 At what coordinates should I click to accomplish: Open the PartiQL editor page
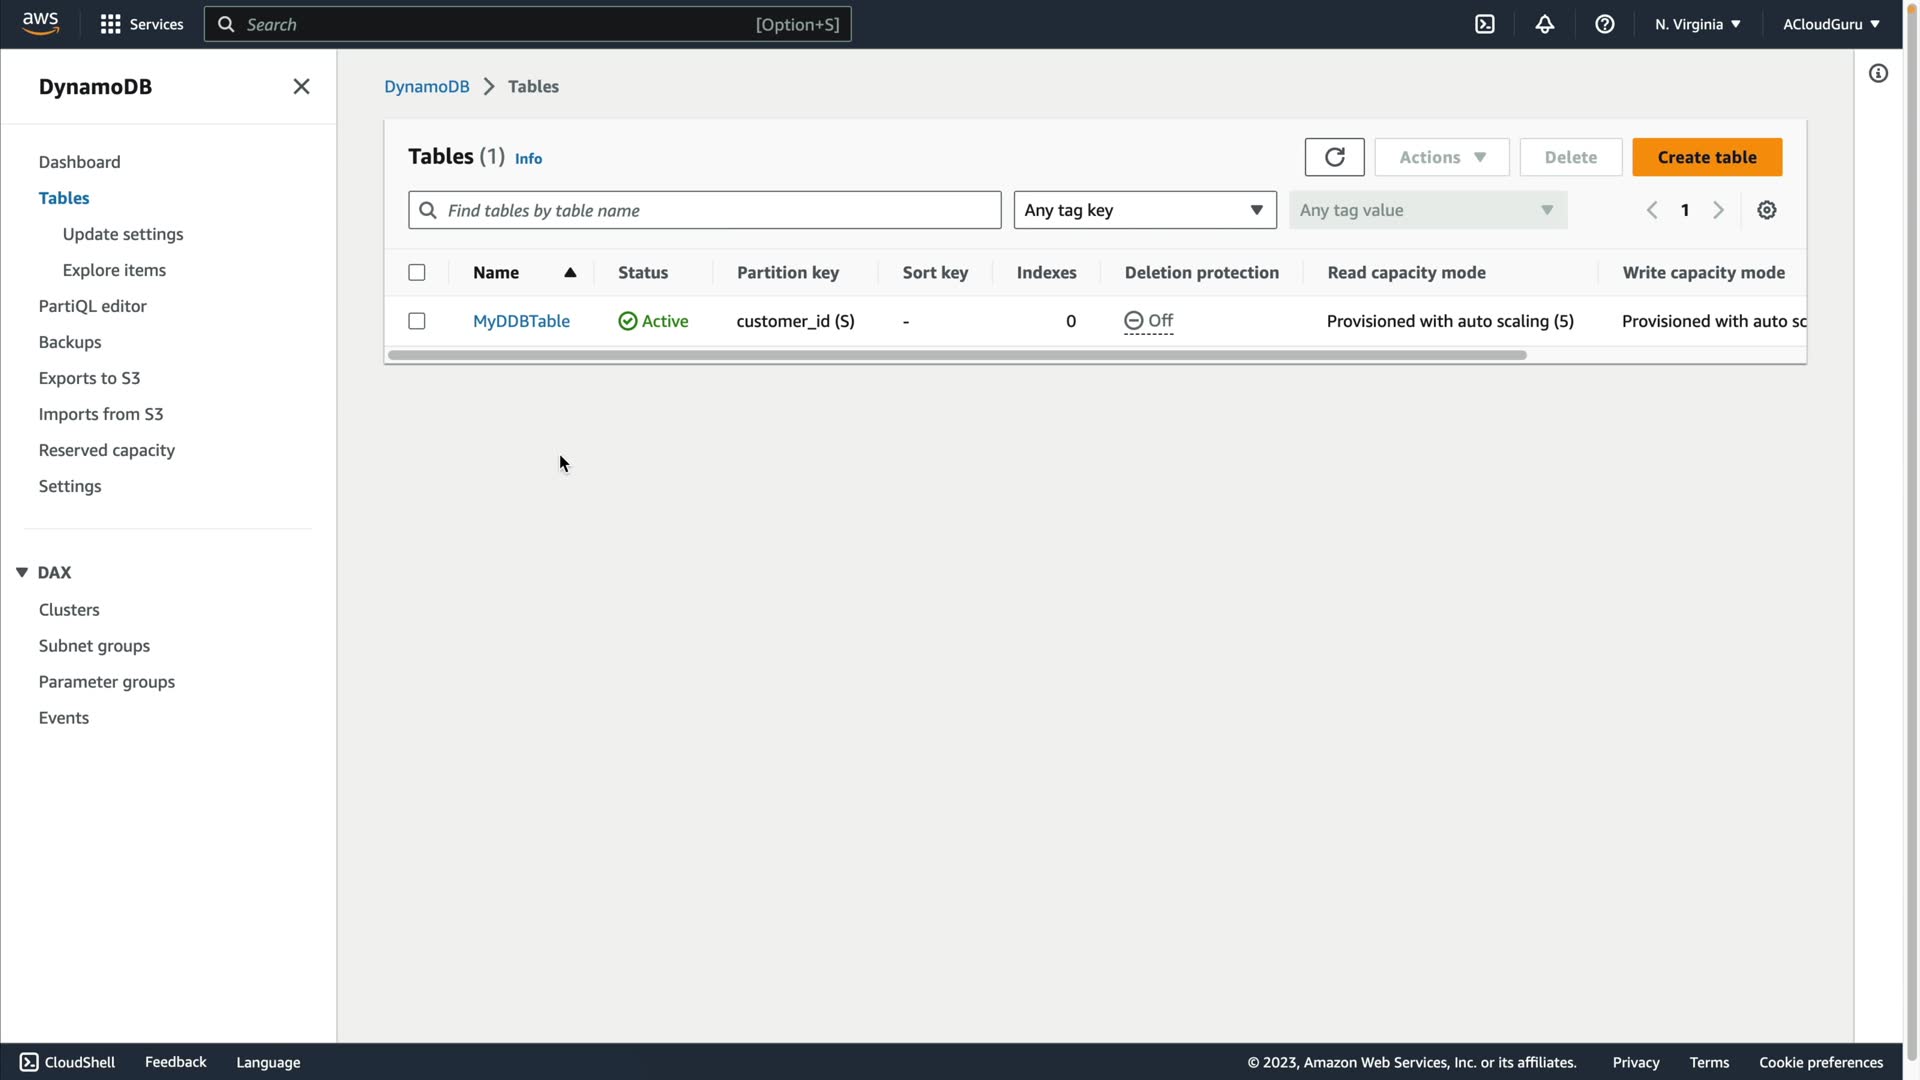click(92, 306)
